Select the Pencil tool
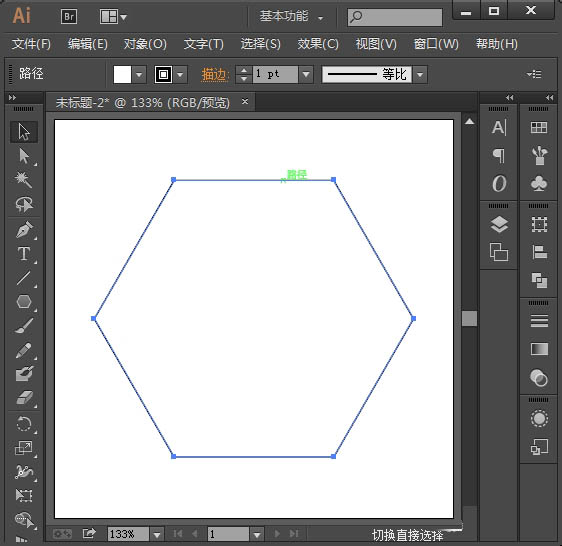This screenshot has height=546, width=562. coord(24,350)
